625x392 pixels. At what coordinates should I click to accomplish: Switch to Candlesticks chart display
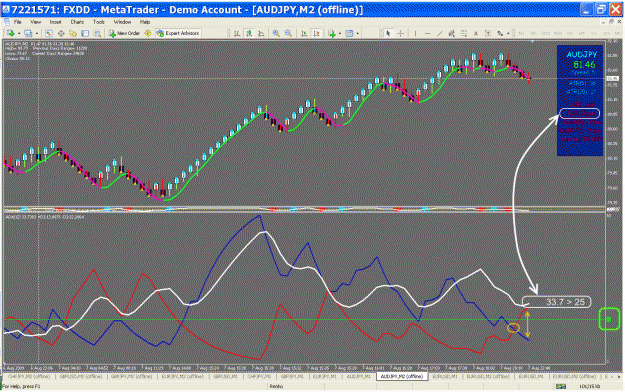(x=249, y=33)
